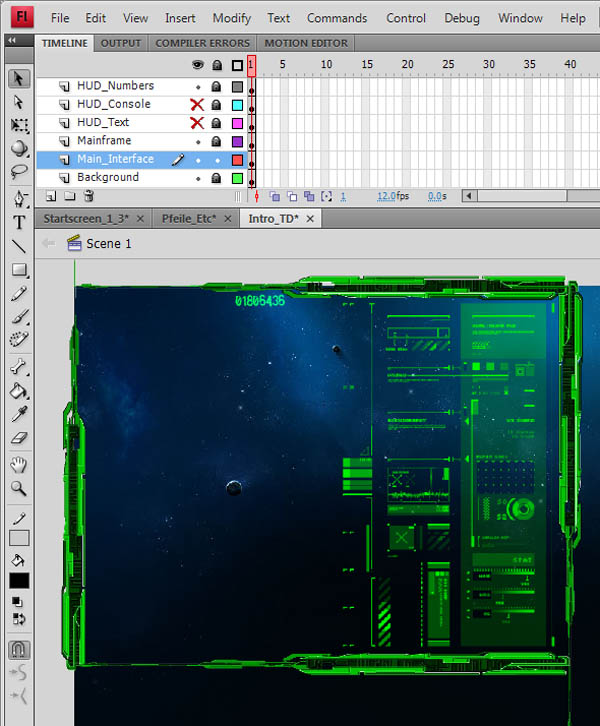Toggle Snap to Objects magnet
The width and height of the screenshot is (600, 726).
tap(19, 649)
